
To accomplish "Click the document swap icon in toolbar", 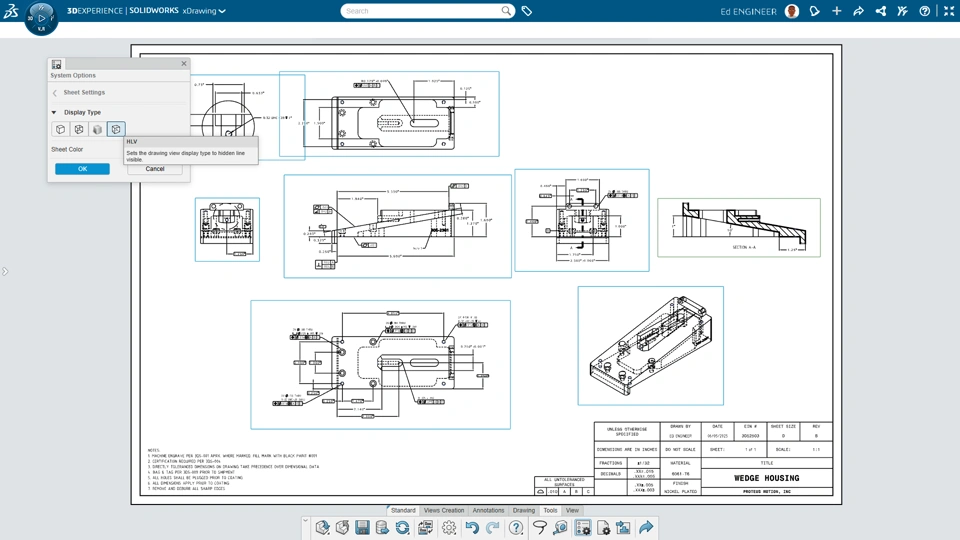I will 425,527.
